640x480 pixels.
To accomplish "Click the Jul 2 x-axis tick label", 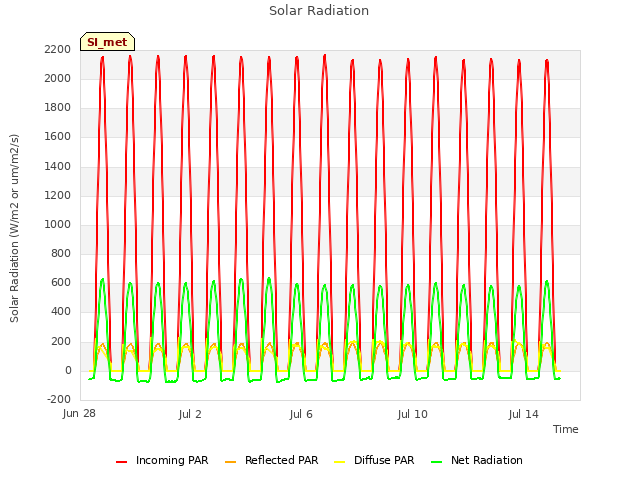I will 190,414.
